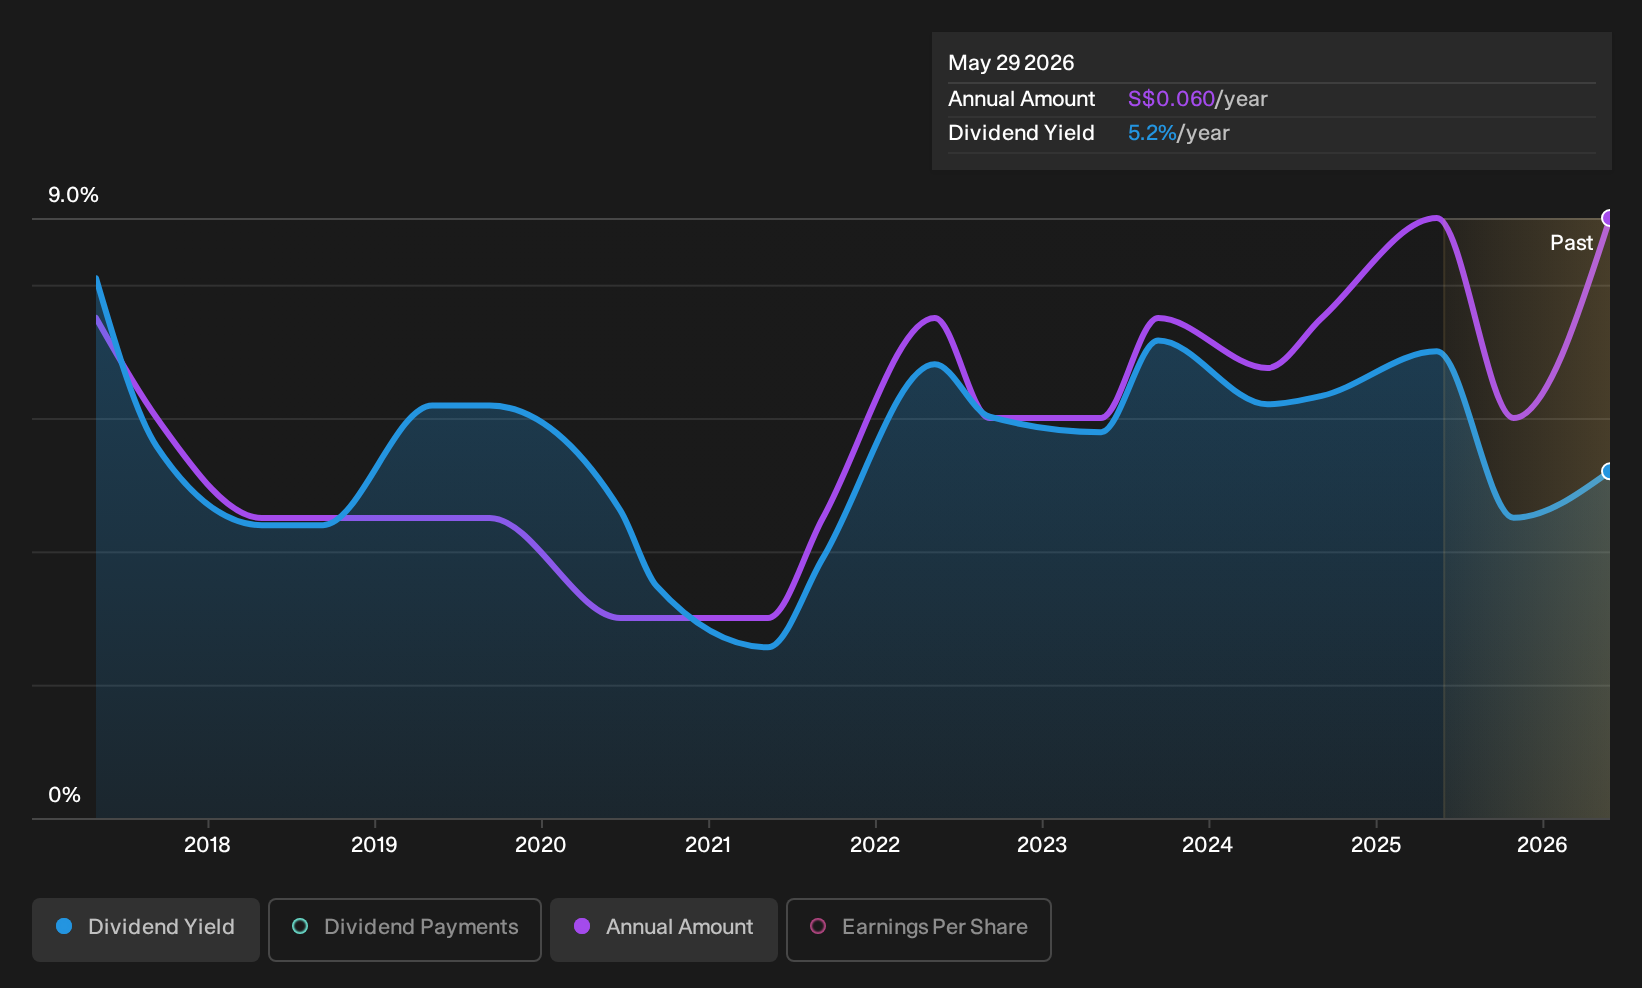Click the May 29 2026 tooltip date

pyautogui.click(x=1011, y=63)
